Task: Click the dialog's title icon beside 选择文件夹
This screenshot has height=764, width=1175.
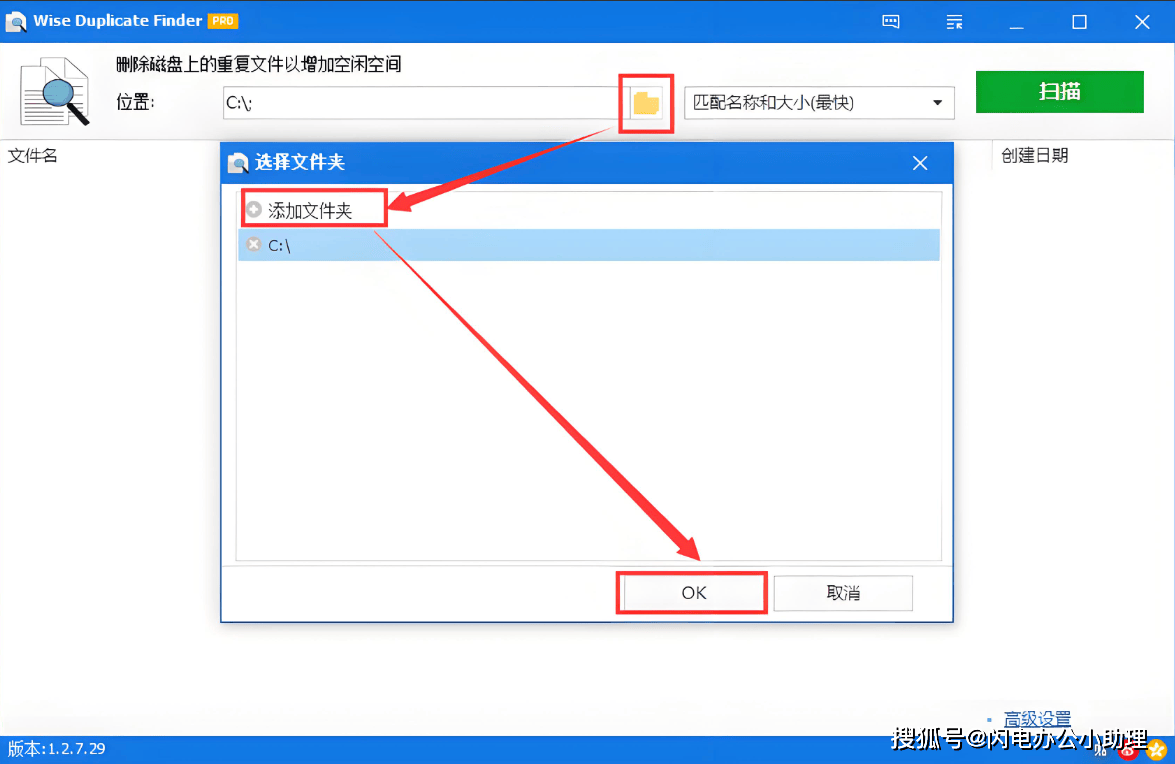Action: point(238,163)
